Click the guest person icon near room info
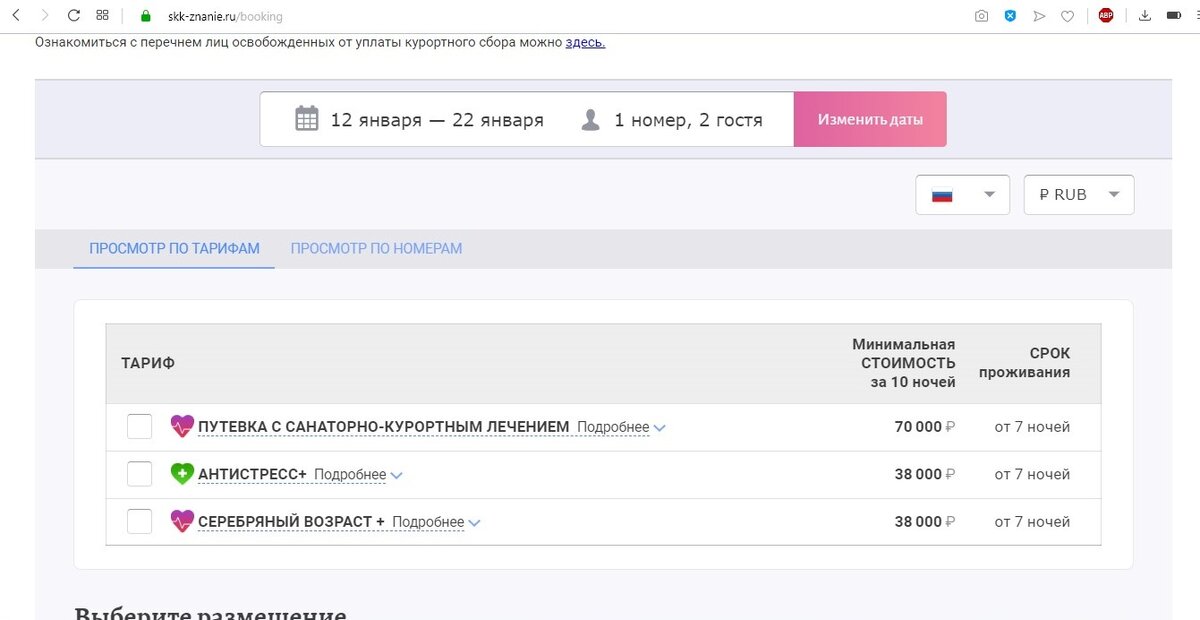1200x620 pixels. tap(589, 119)
